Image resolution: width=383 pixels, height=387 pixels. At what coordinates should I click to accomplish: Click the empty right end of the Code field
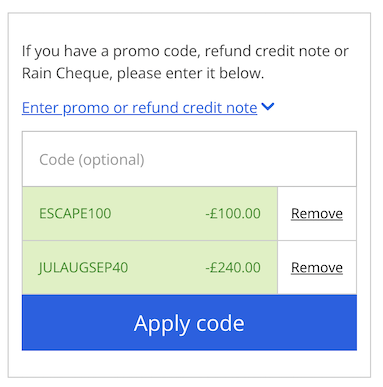[300, 159]
